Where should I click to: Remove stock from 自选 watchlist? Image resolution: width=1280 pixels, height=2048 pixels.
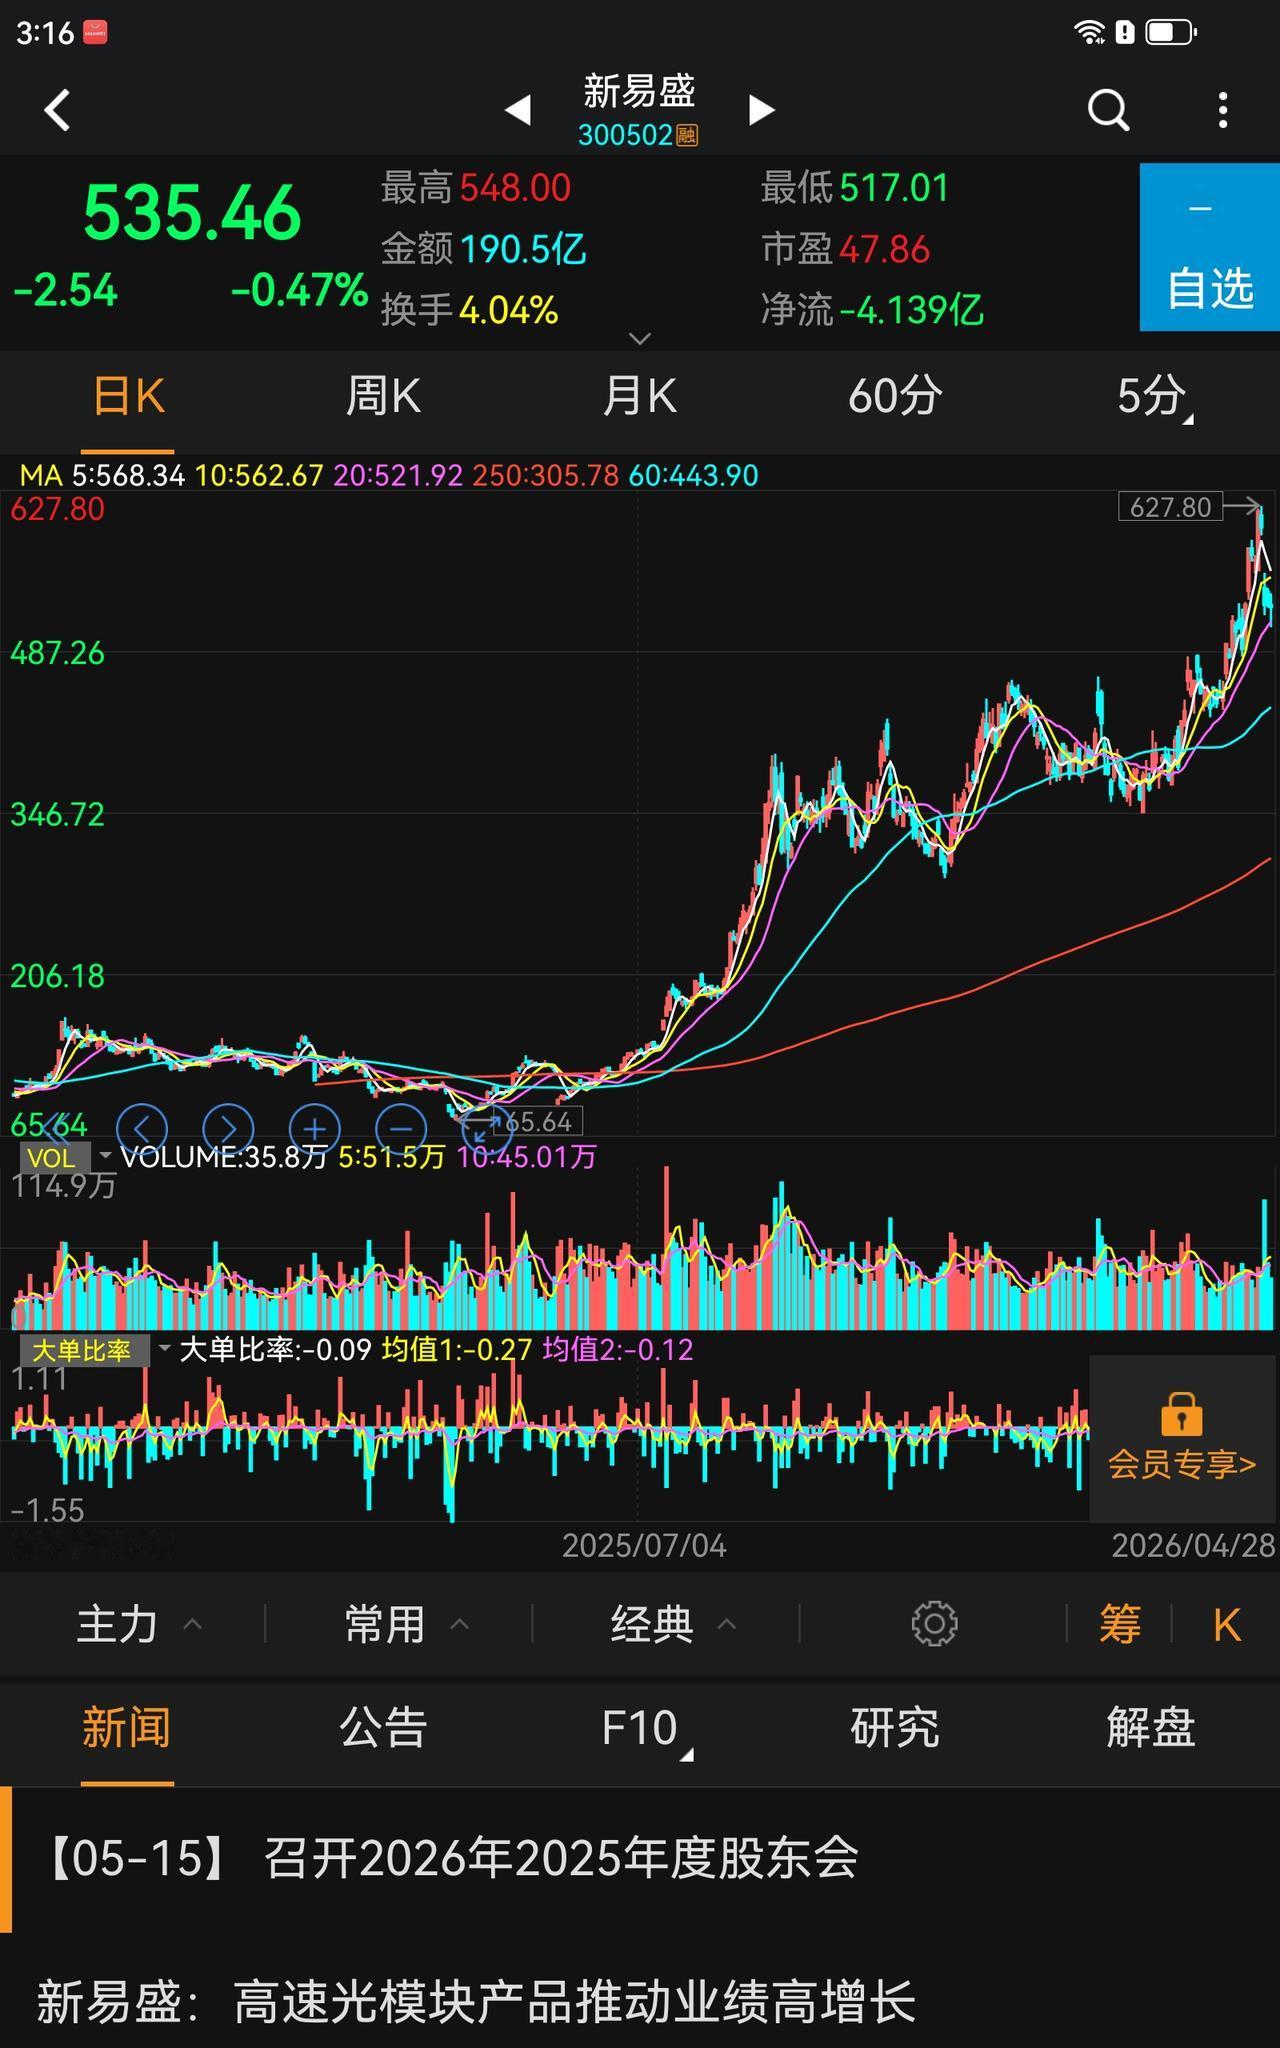pos(1210,247)
